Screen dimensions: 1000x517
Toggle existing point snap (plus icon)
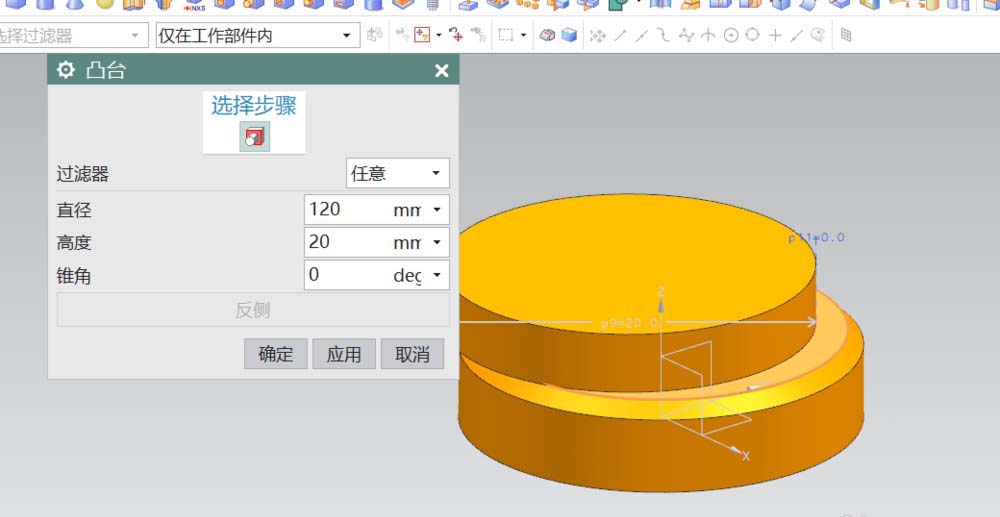click(775, 36)
